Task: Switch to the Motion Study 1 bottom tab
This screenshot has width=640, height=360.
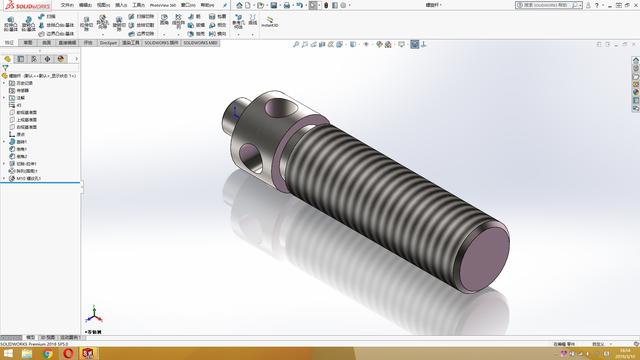Action: 70,338
